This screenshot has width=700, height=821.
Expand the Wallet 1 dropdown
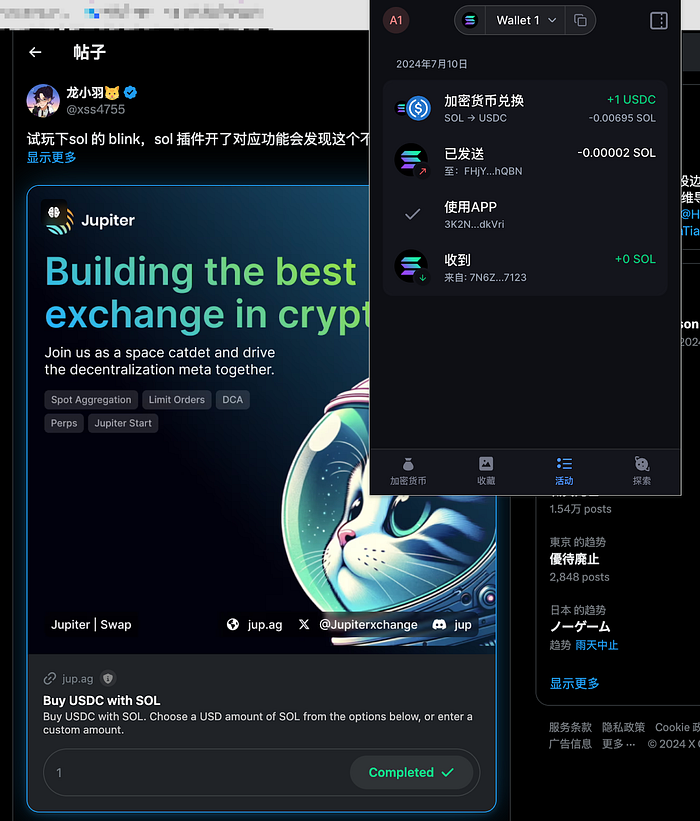click(x=526, y=20)
